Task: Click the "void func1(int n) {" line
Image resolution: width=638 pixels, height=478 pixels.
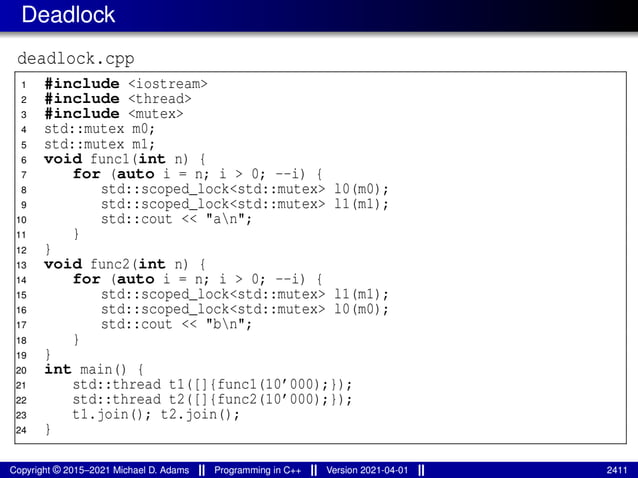Action: (125, 159)
